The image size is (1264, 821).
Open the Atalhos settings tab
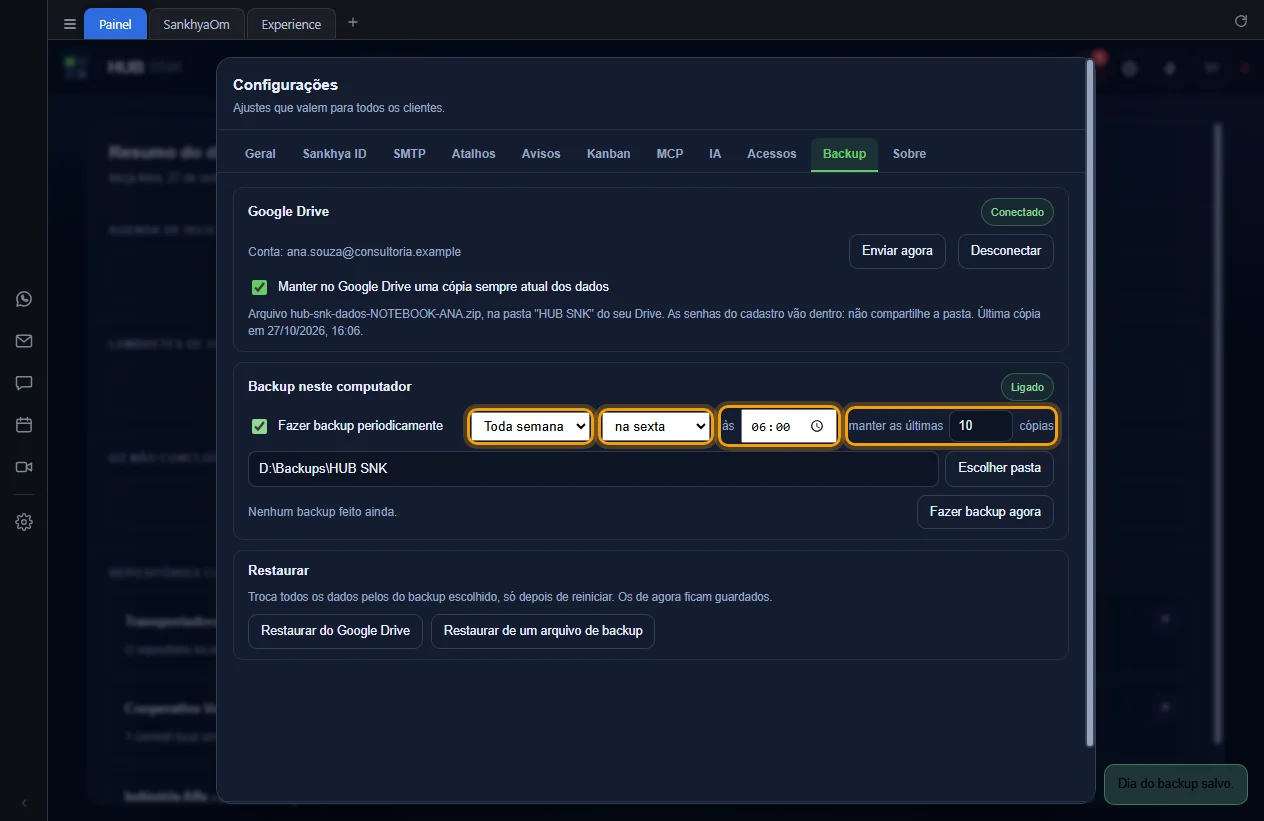[473, 154]
